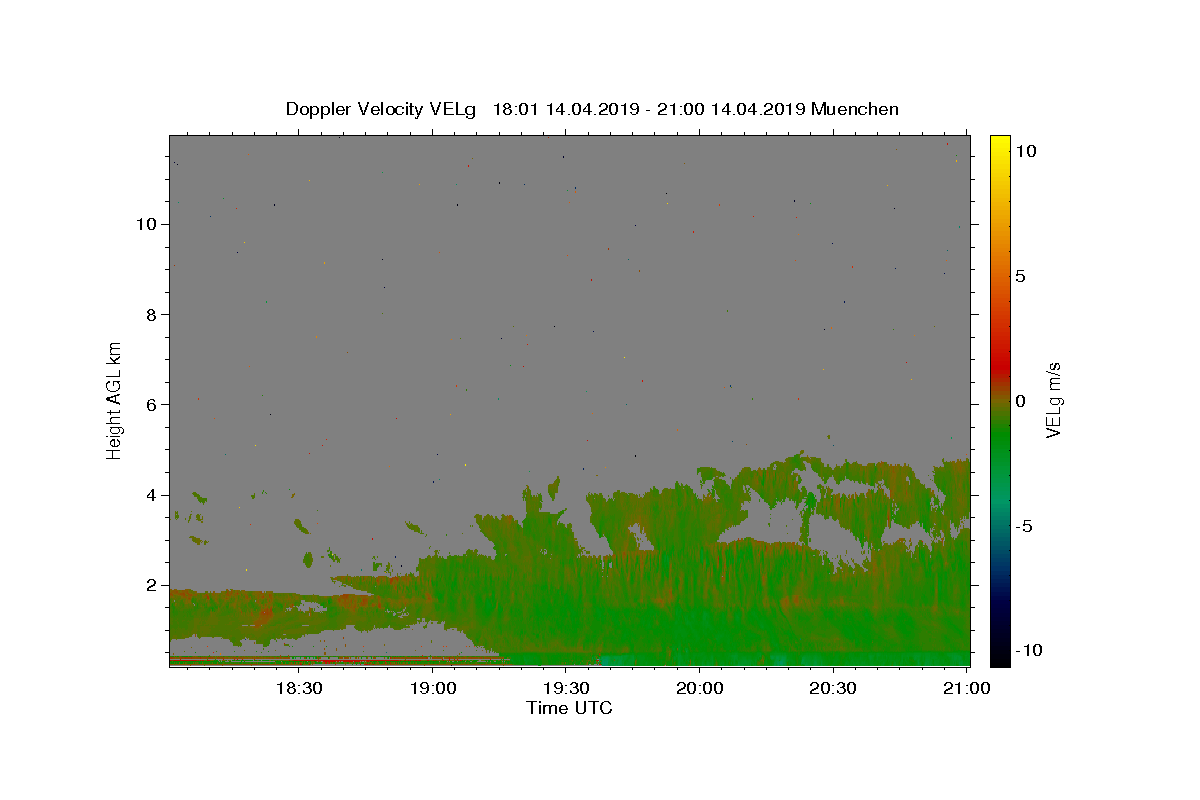Click the height tick label 10
The image size is (1200, 800).
147,224
